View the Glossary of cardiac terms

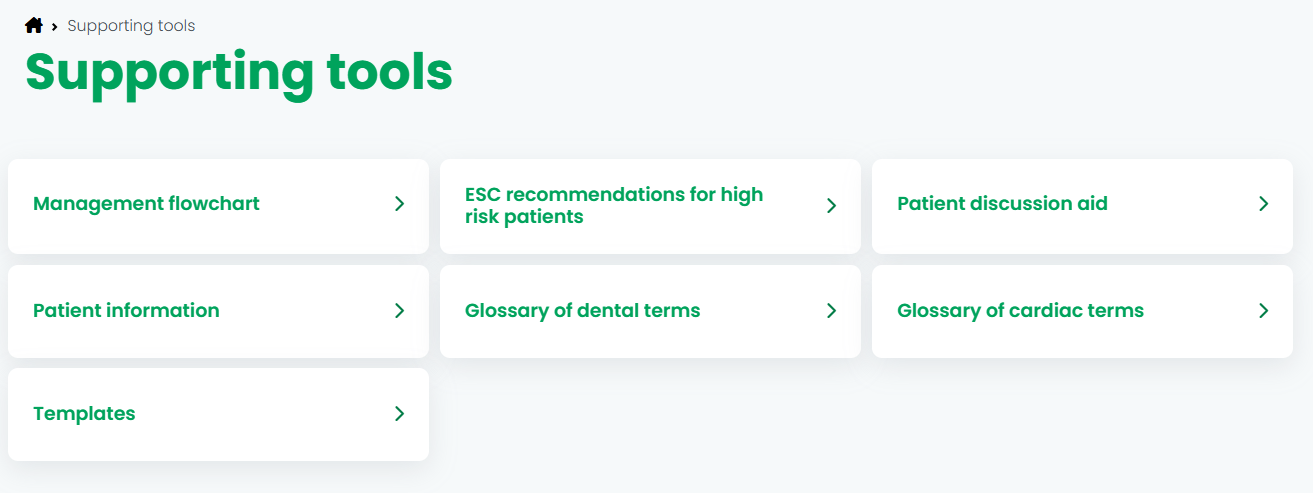point(1020,311)
